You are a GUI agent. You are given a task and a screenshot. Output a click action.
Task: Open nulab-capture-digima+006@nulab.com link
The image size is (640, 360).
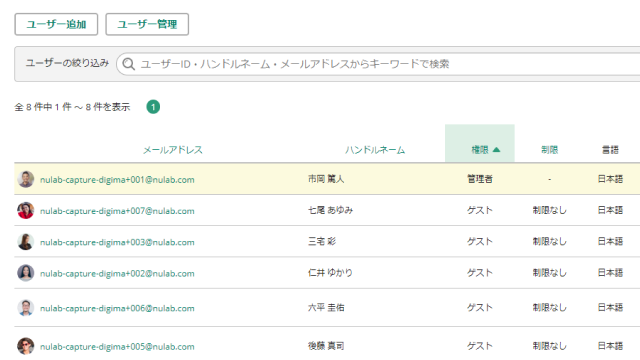(x=117, y=308)
